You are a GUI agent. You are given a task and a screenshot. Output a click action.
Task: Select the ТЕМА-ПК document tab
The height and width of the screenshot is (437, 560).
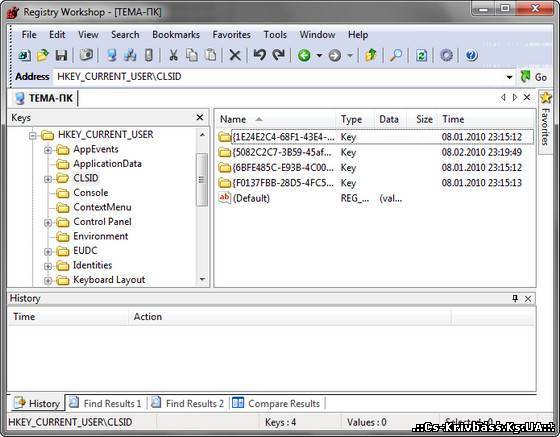coord(44,98)
